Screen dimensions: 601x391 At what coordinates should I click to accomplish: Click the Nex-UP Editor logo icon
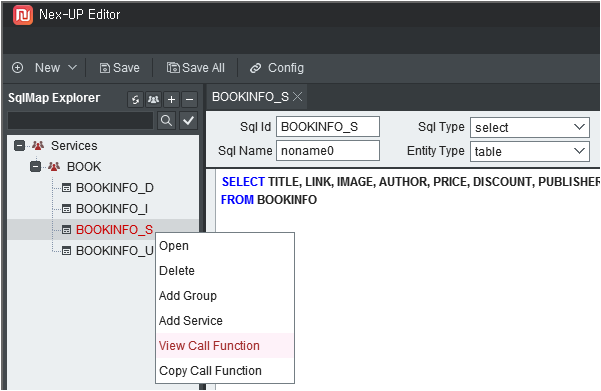click(x=23, y=15)
